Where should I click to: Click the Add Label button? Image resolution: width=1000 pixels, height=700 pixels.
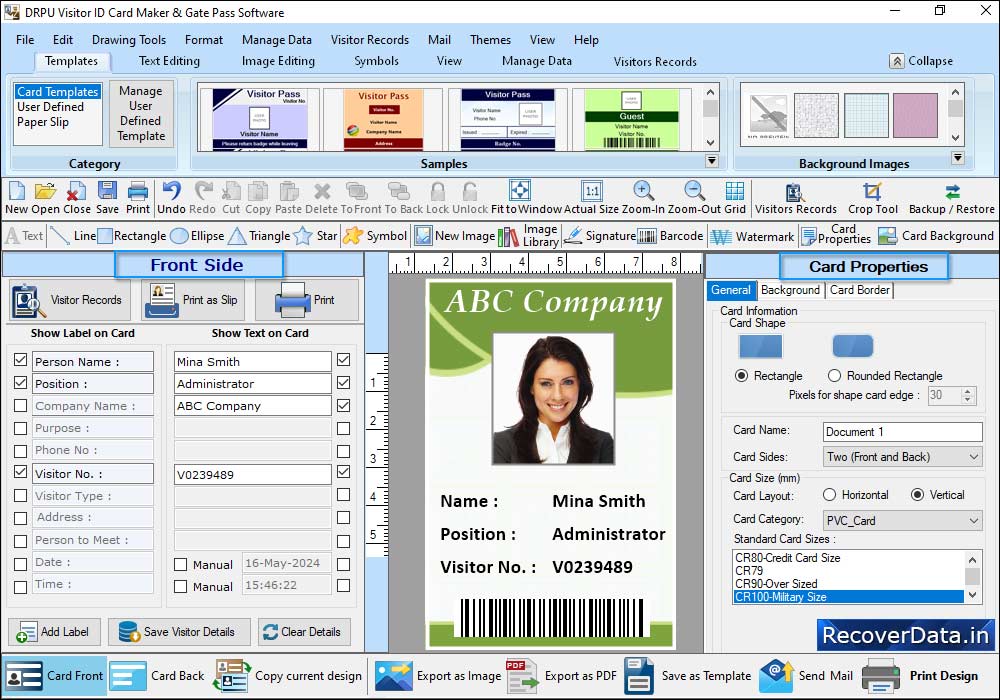(54, 632)
